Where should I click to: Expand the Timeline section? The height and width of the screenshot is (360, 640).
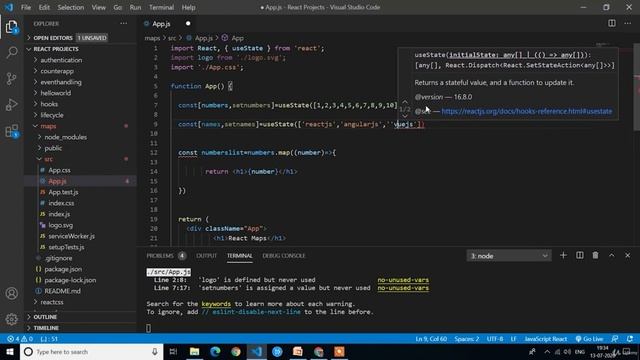click(x=80, y=328)
